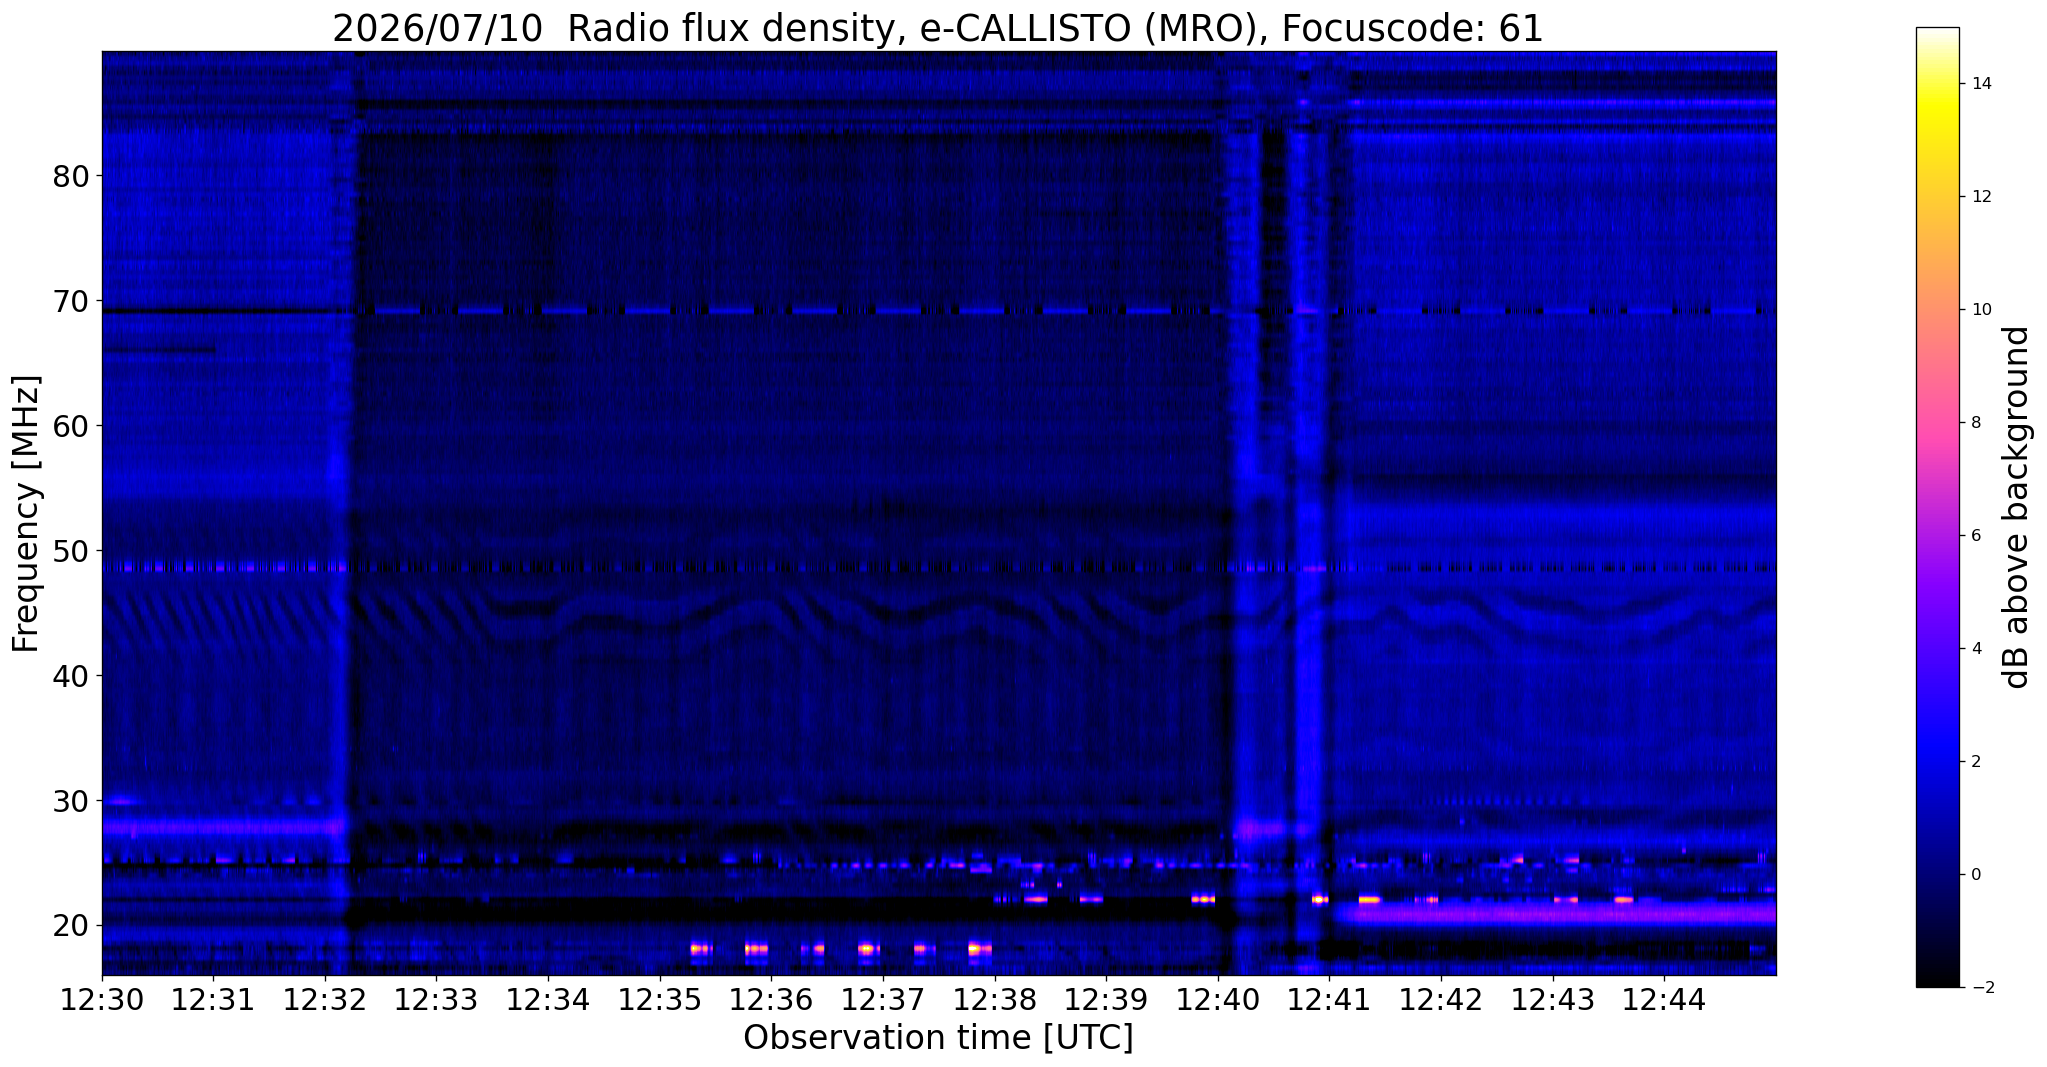Click the 12:35 time axis tick label
This screenshot has height=1067, width=2047.
(x=659, y=1000)
